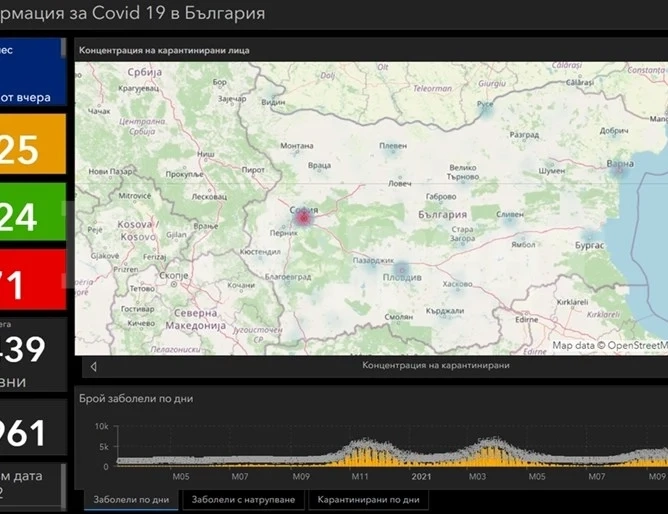Click the 'Добрич' city label
This screenshot has height=514, width=668.
pos(614,131)
